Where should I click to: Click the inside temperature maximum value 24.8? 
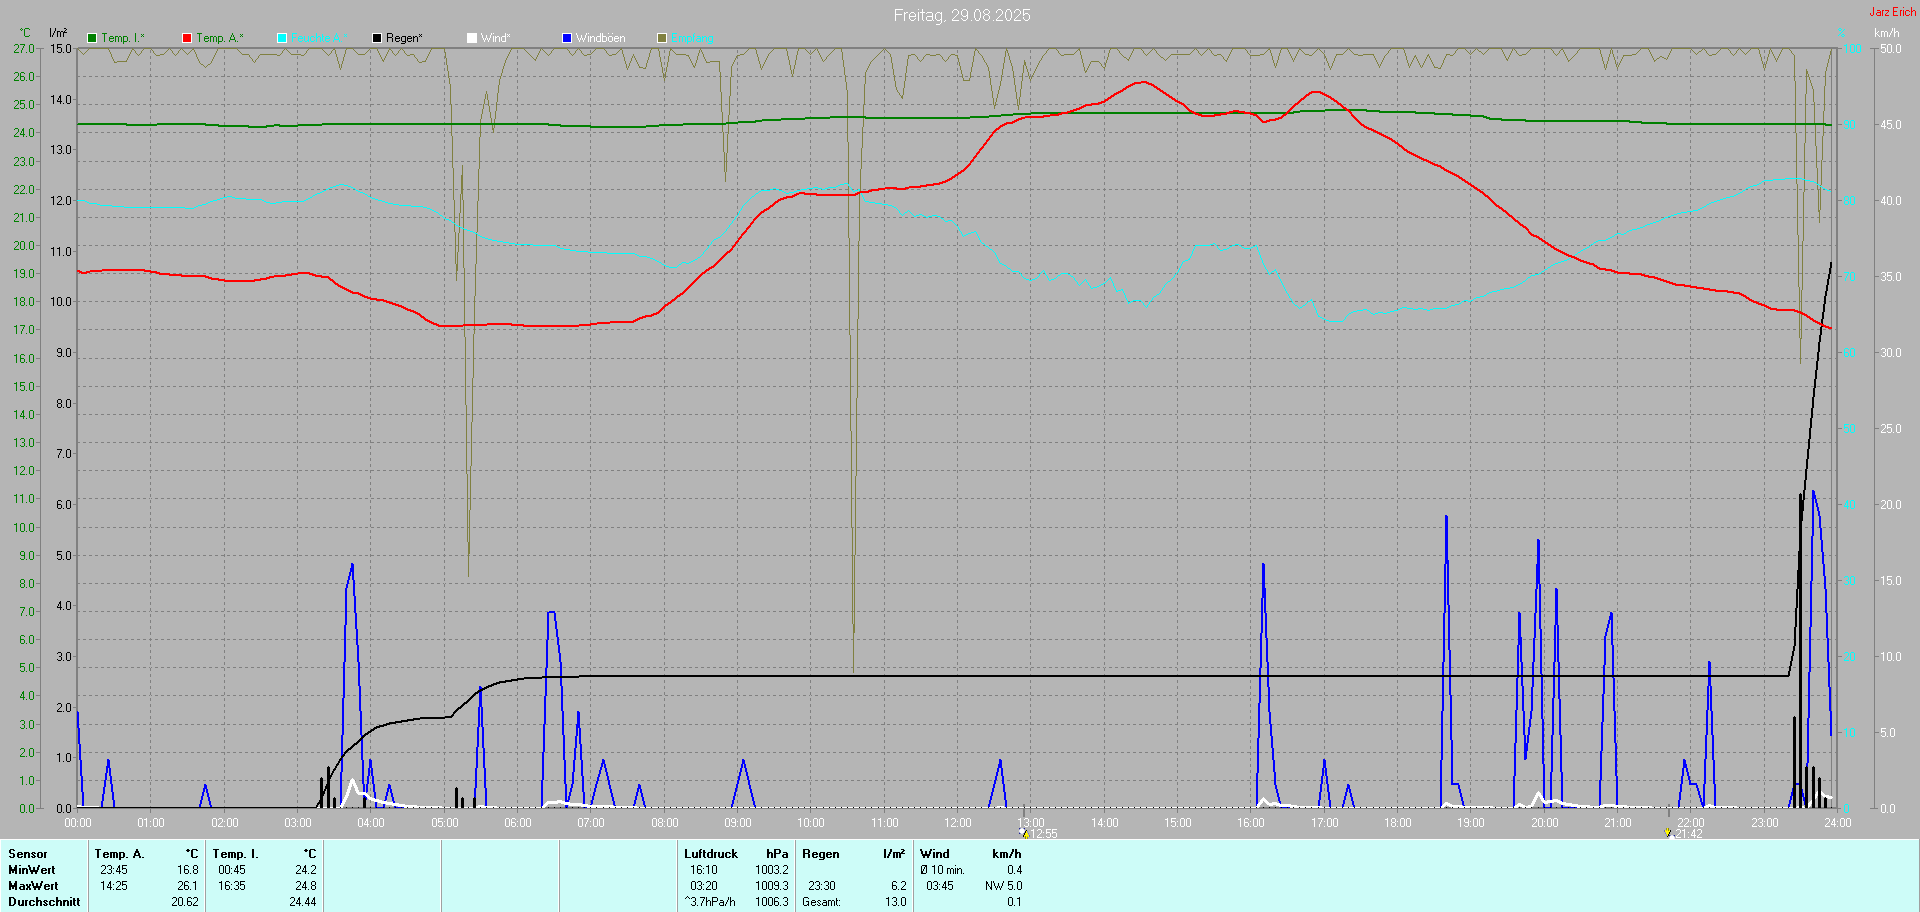tap(306, 886)
